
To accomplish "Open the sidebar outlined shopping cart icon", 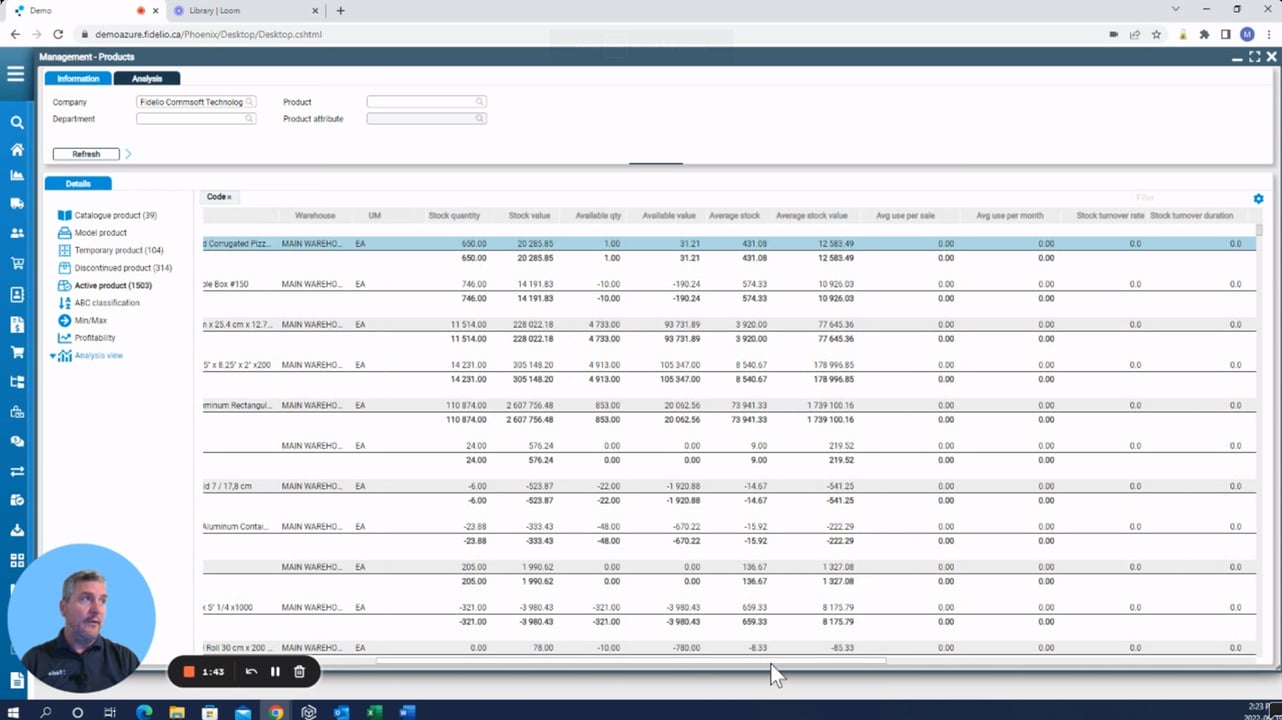I will [x=16, y=264].
